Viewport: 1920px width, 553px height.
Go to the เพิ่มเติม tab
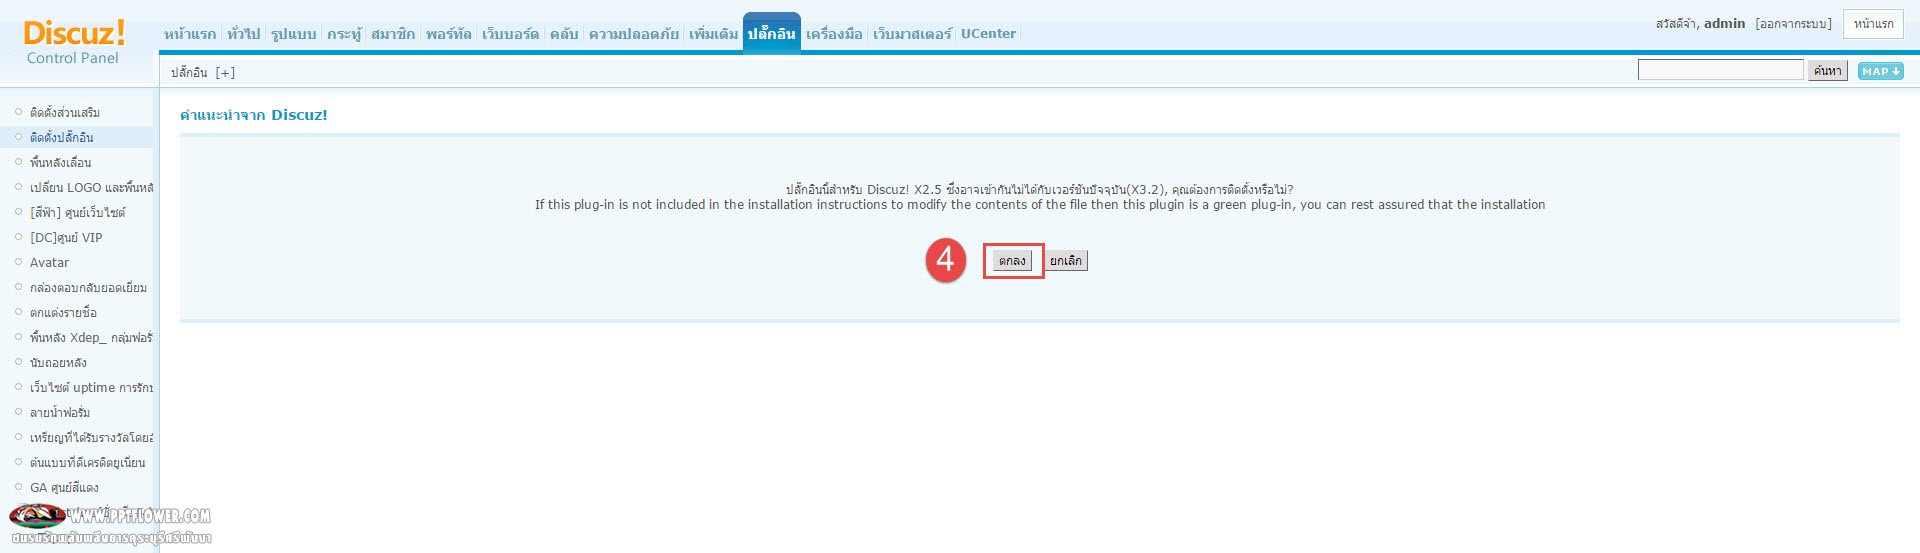pos(714,34)
